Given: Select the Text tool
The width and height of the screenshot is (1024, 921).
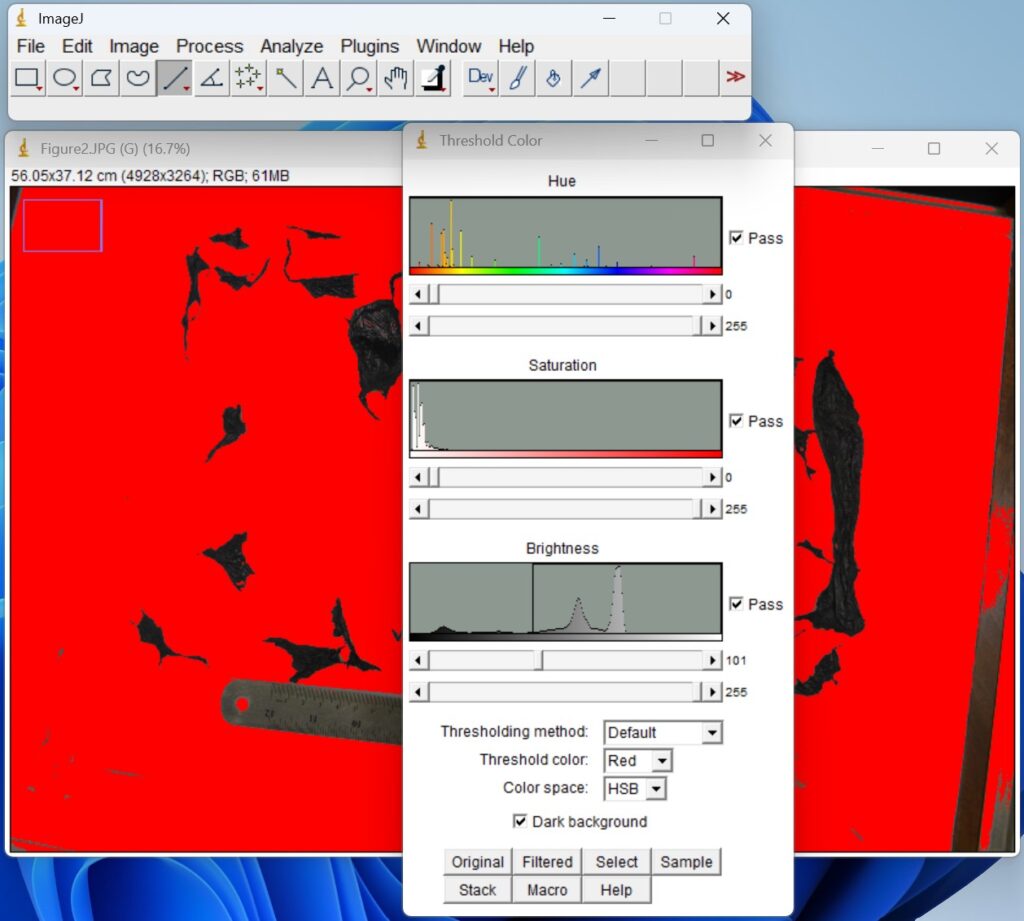Looking at the screenshot, I should pos(321,78).
